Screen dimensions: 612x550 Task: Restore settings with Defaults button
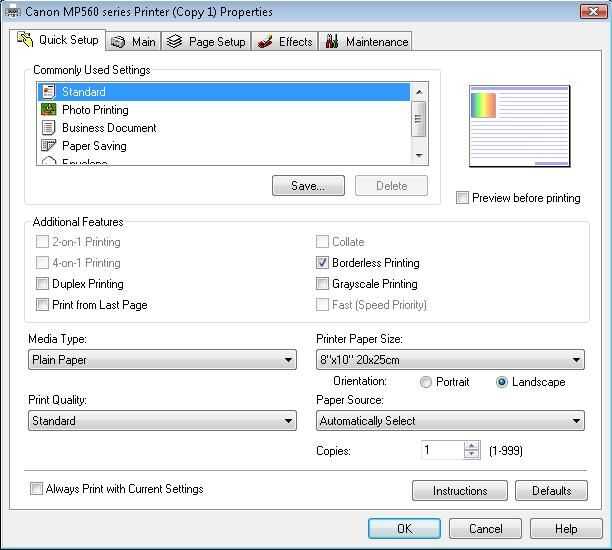[551, 490]
